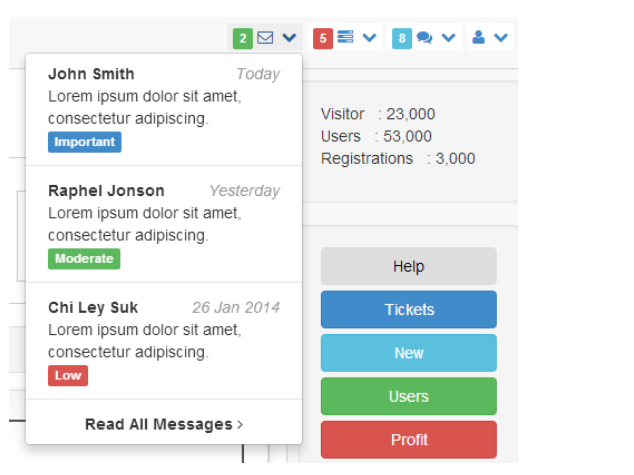Screen dimensions: 634x475
Task: Click the green Users button
Action: (x=409, y=396)
